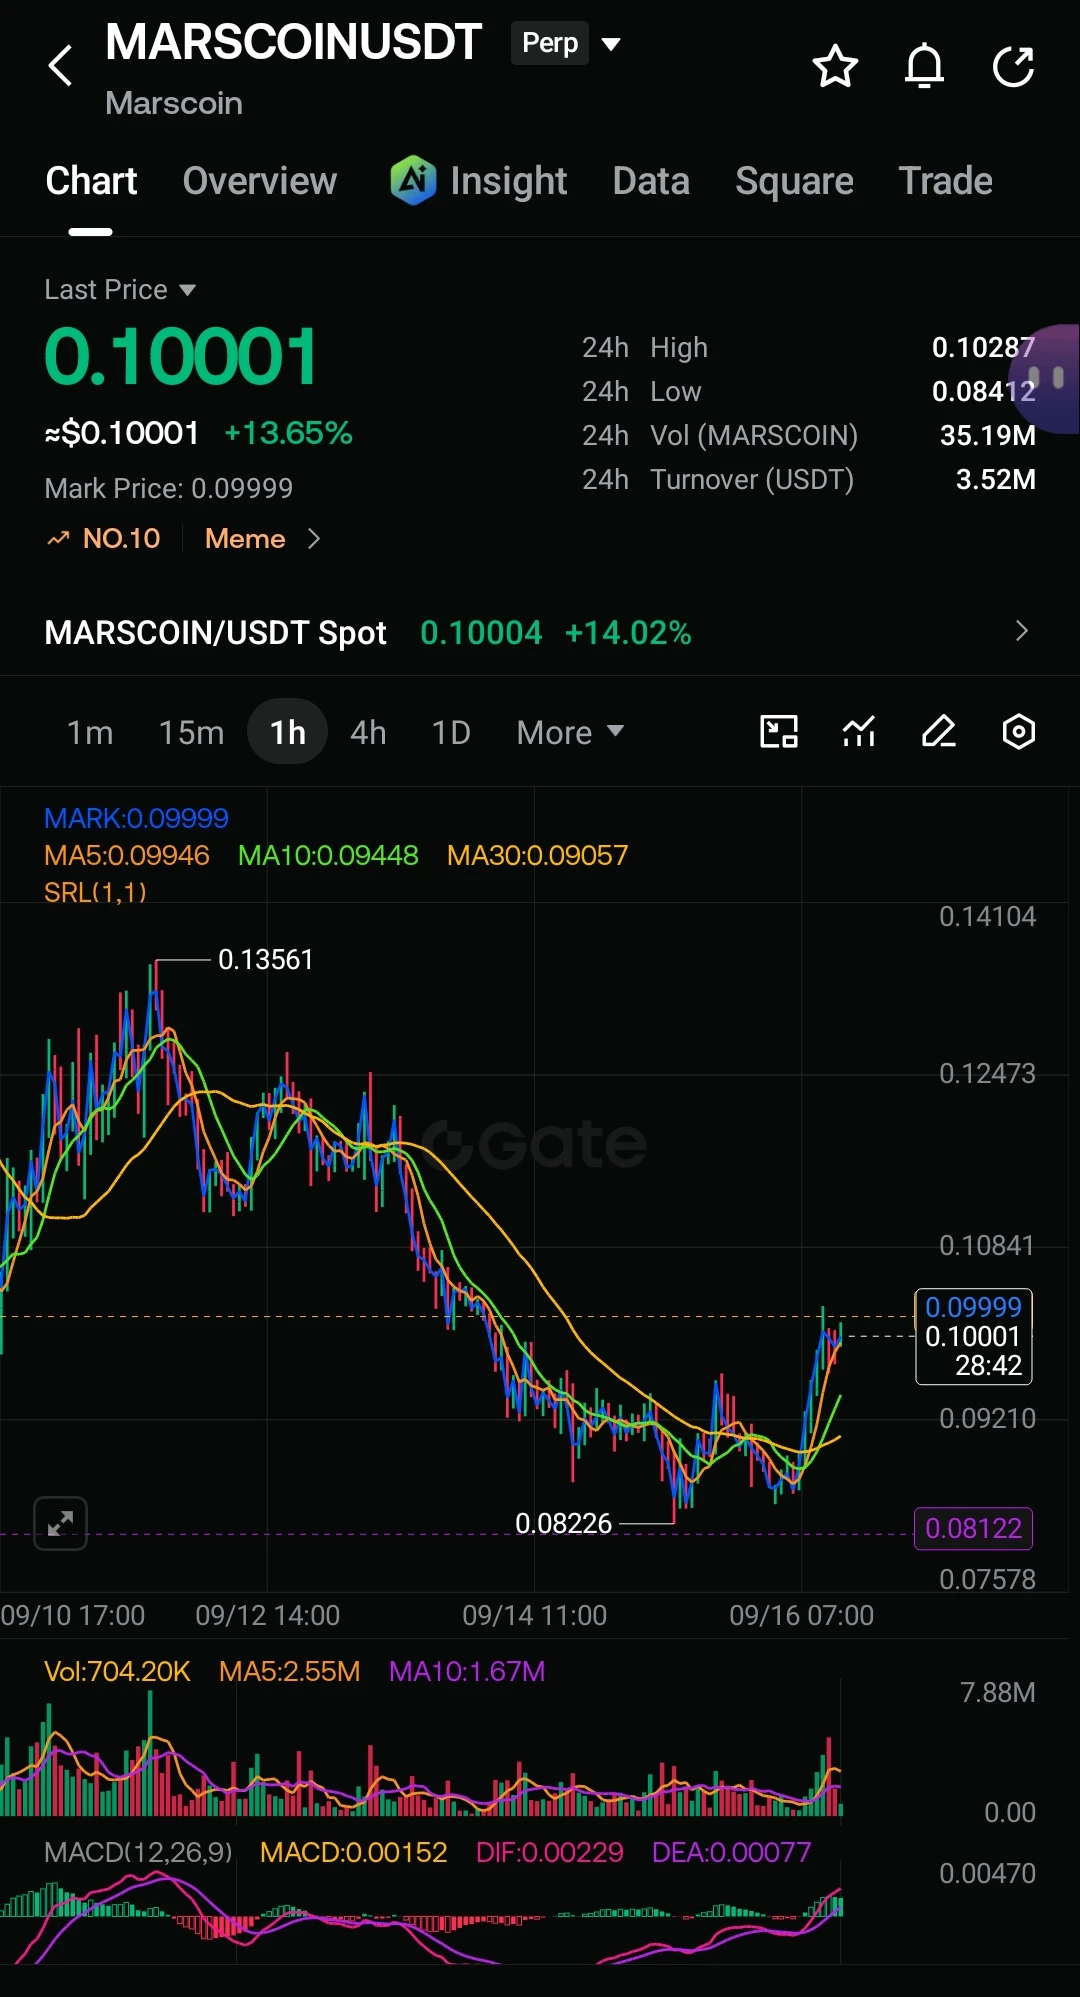Viewport: 1080px width, 1997px height.
Task: Open the AI Insight icon
Action: coord(413,181)
